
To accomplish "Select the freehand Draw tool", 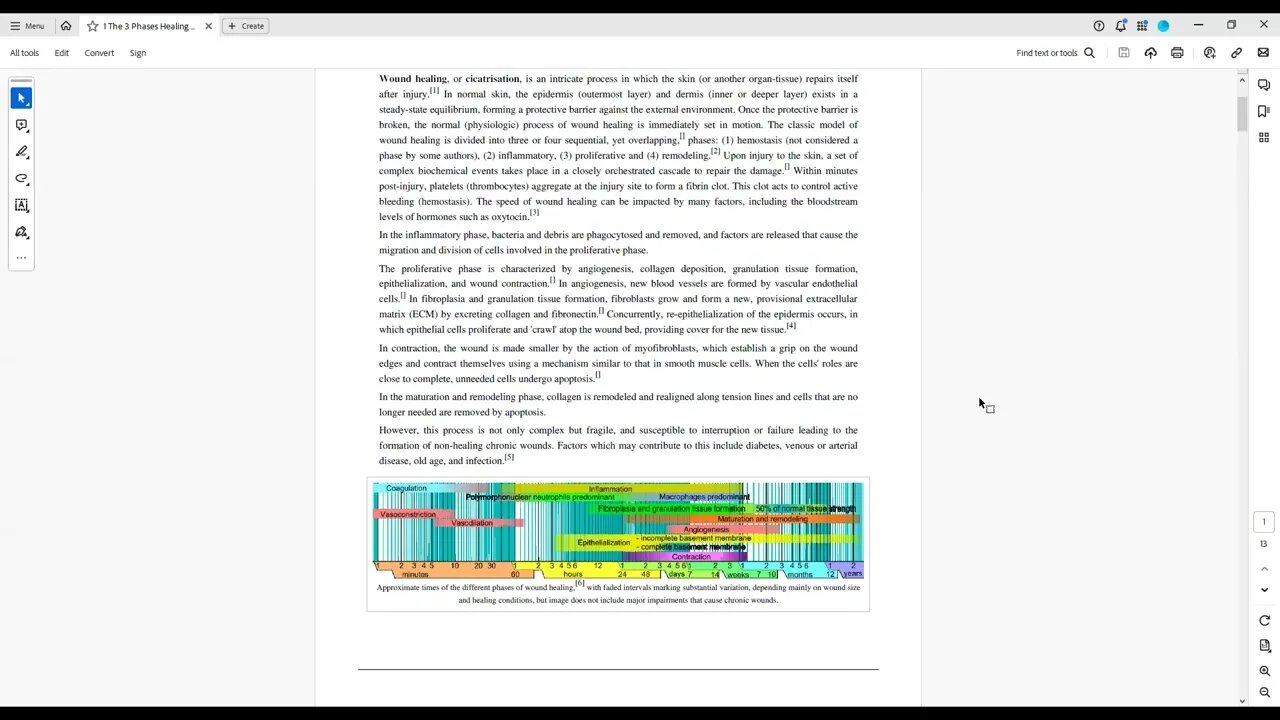I will (21, 179).
